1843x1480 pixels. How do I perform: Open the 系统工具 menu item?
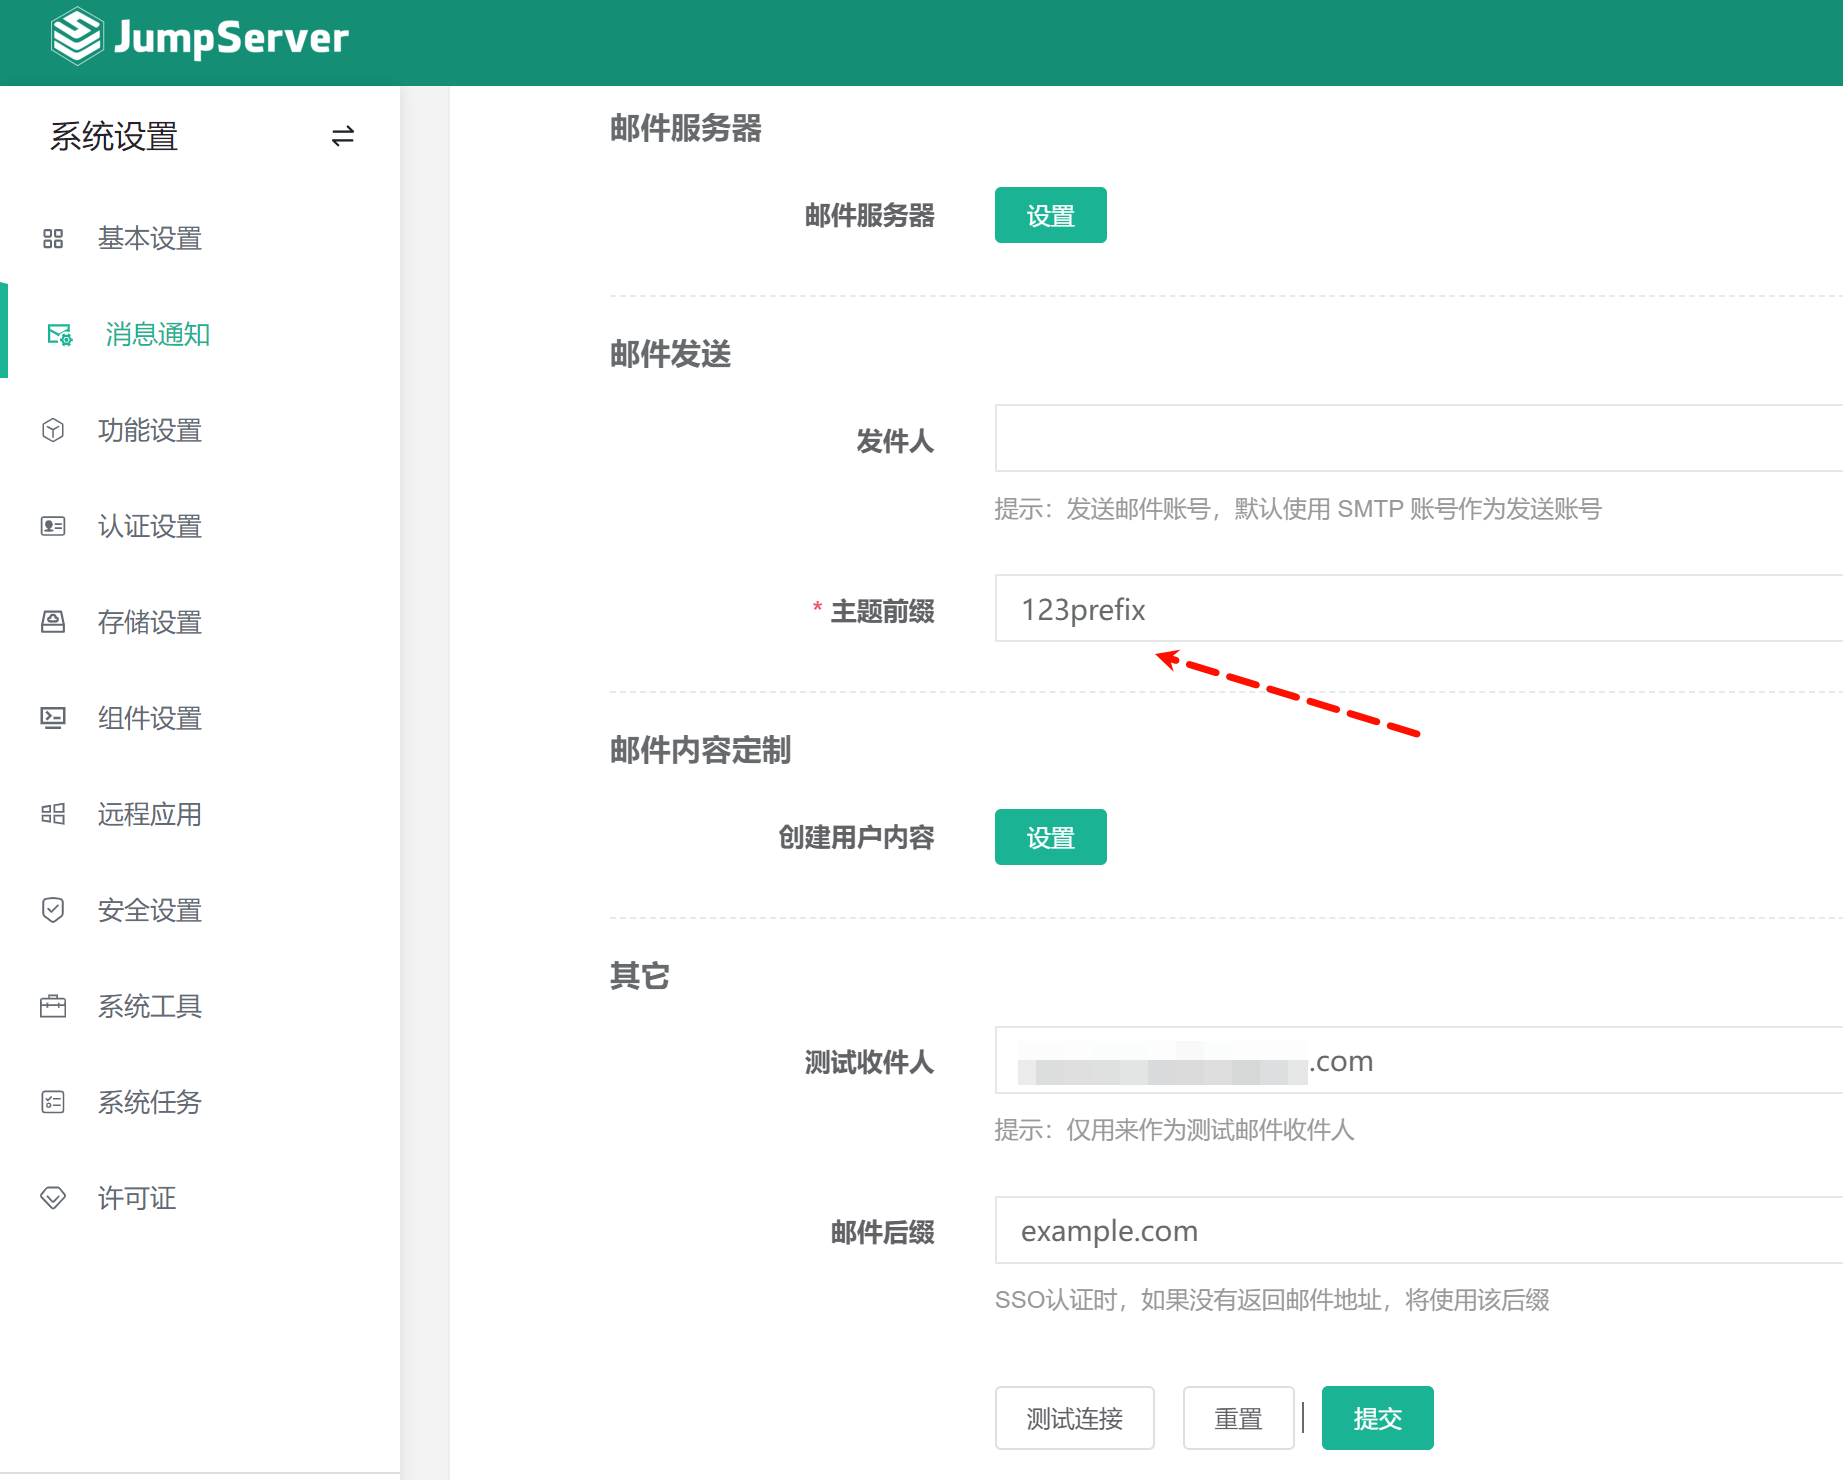click(x=149, y=1007)
